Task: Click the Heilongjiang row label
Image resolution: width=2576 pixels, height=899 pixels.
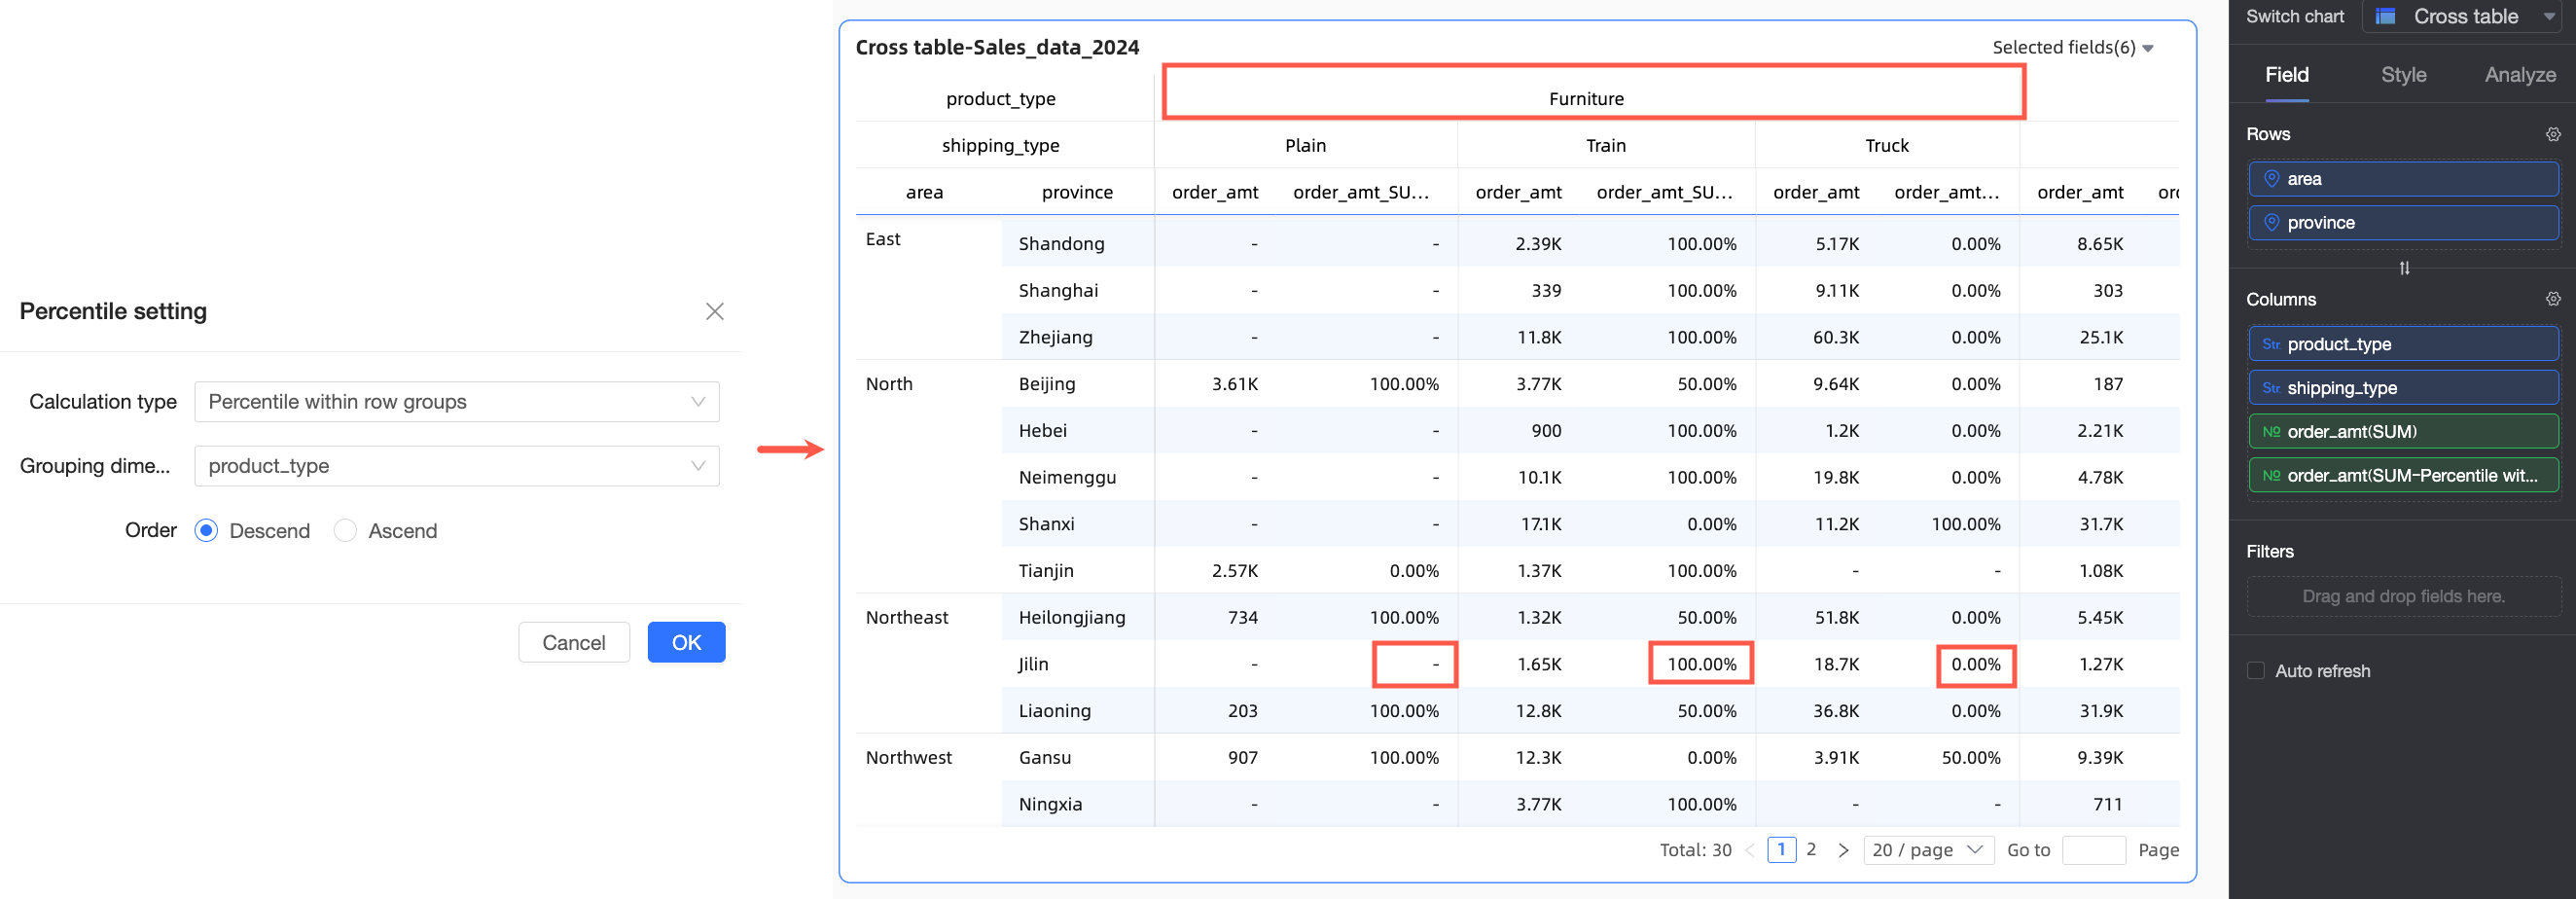Action: (x=1072, y=618)
